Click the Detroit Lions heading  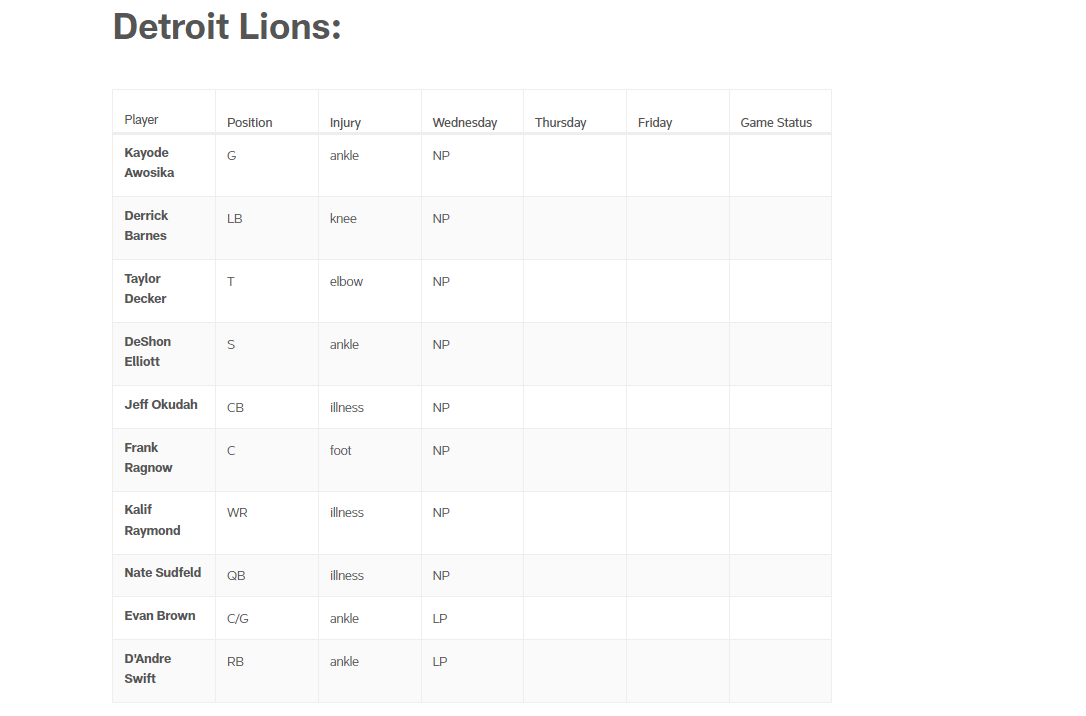click(x=227, y=27)
